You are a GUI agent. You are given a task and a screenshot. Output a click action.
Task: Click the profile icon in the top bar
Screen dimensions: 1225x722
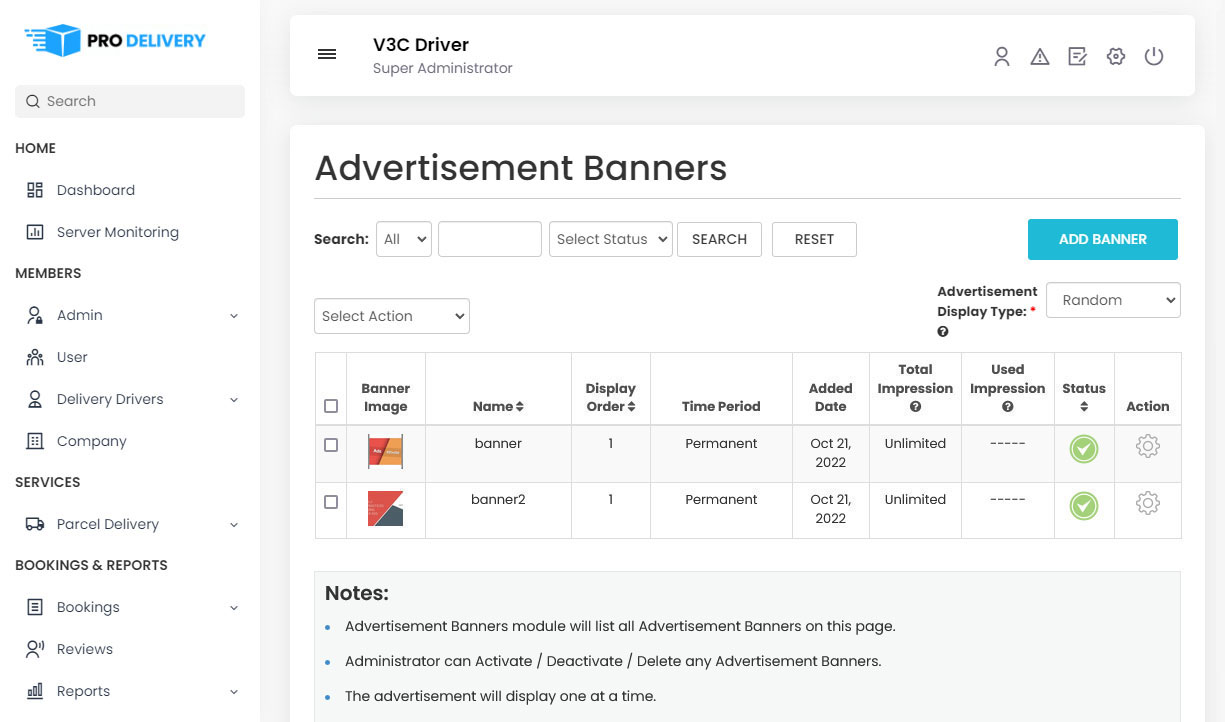click(x=1002, y=57)
